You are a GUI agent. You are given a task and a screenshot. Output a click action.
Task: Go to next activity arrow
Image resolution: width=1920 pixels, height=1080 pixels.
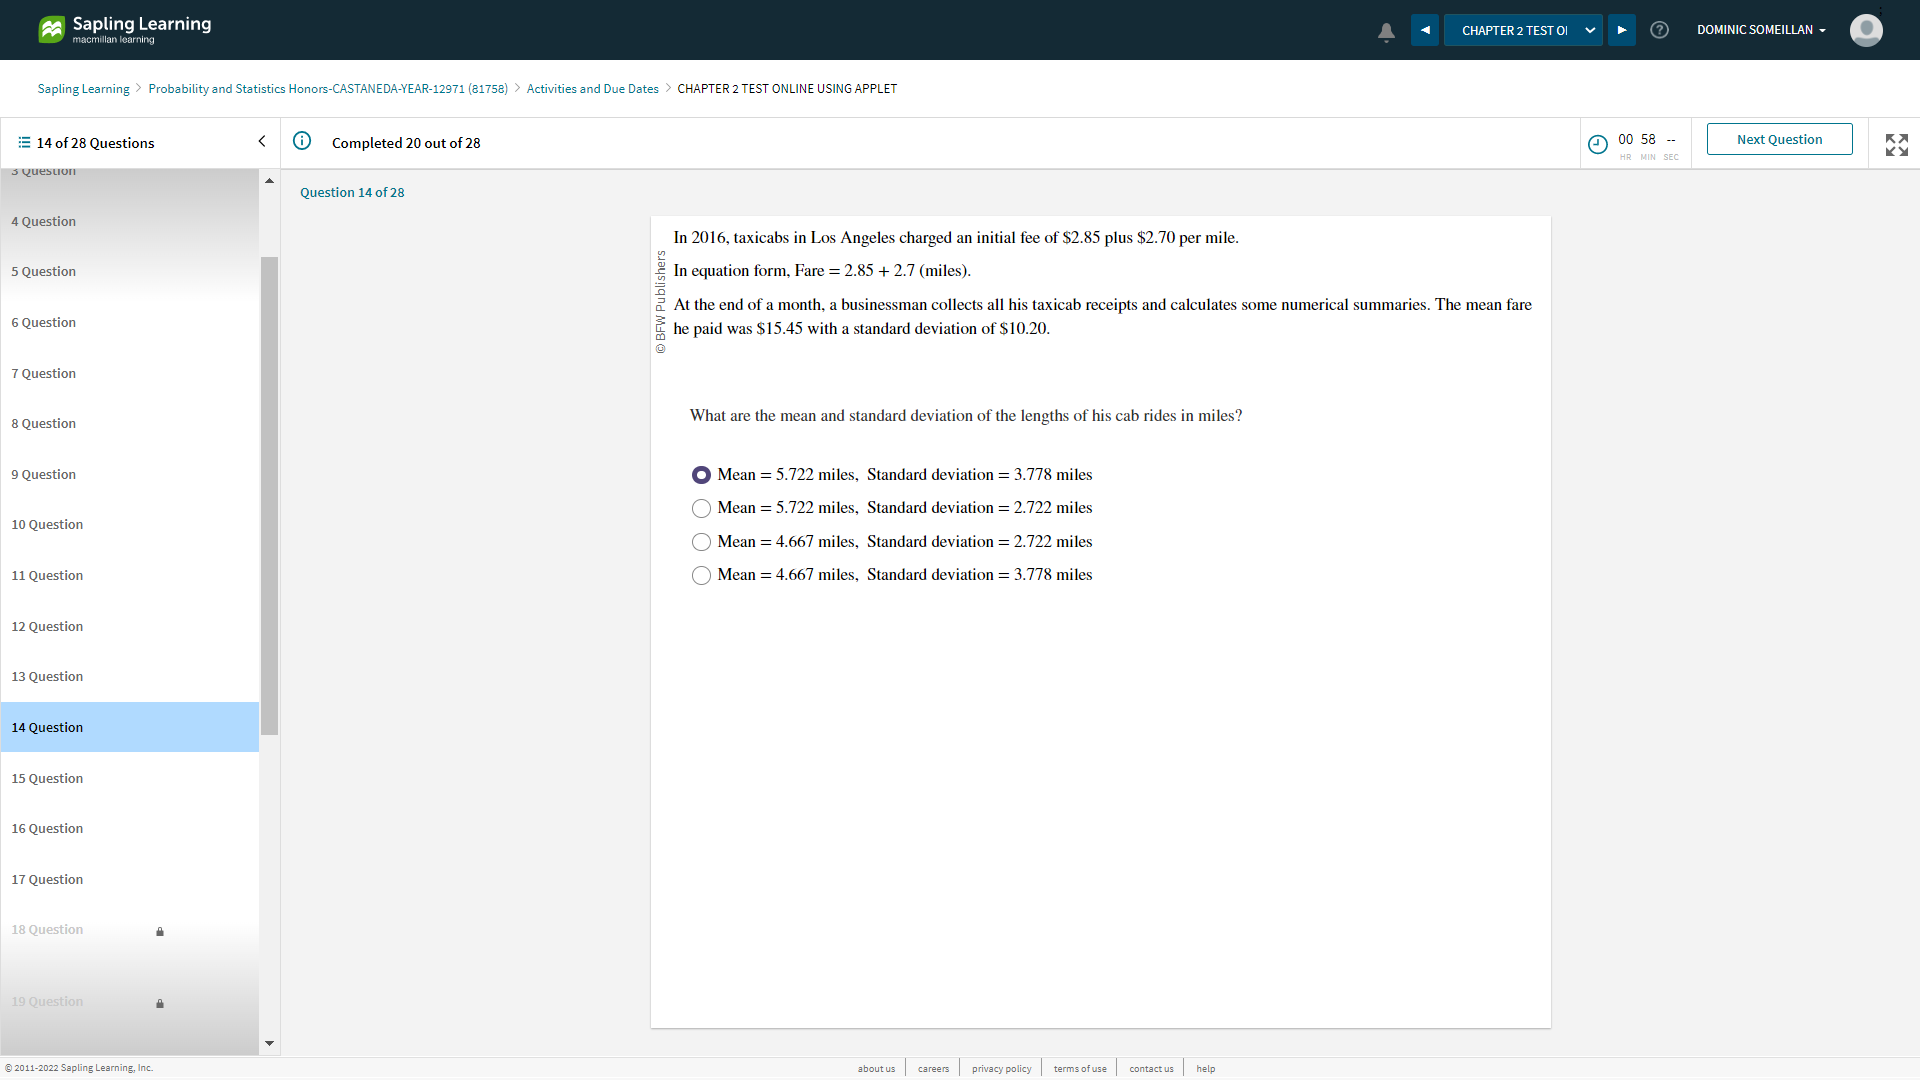[x=1622, y=30]
